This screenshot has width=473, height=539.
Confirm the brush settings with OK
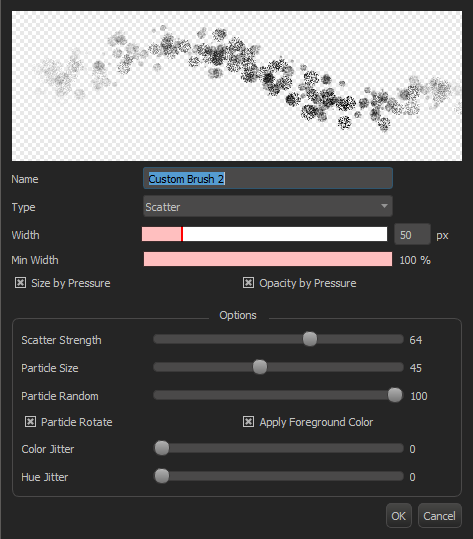click(398, 516)
